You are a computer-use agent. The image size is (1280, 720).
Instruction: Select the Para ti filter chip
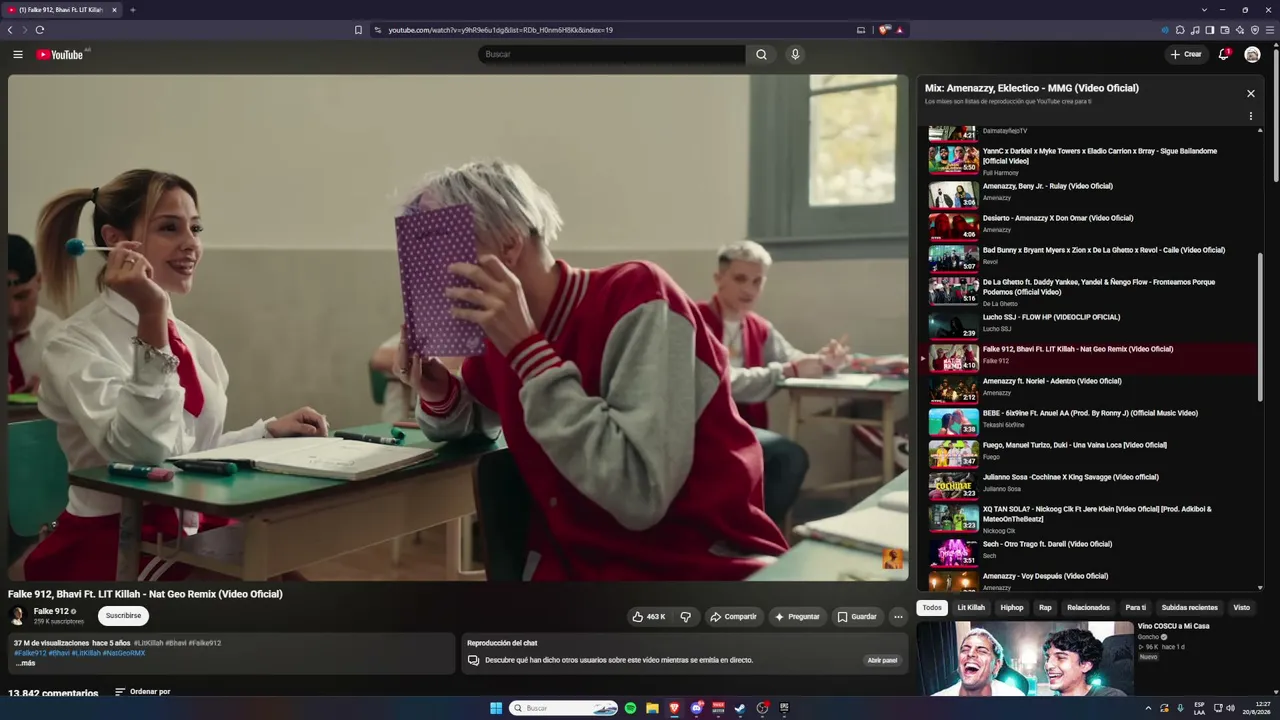click(x=1136, y=607)
